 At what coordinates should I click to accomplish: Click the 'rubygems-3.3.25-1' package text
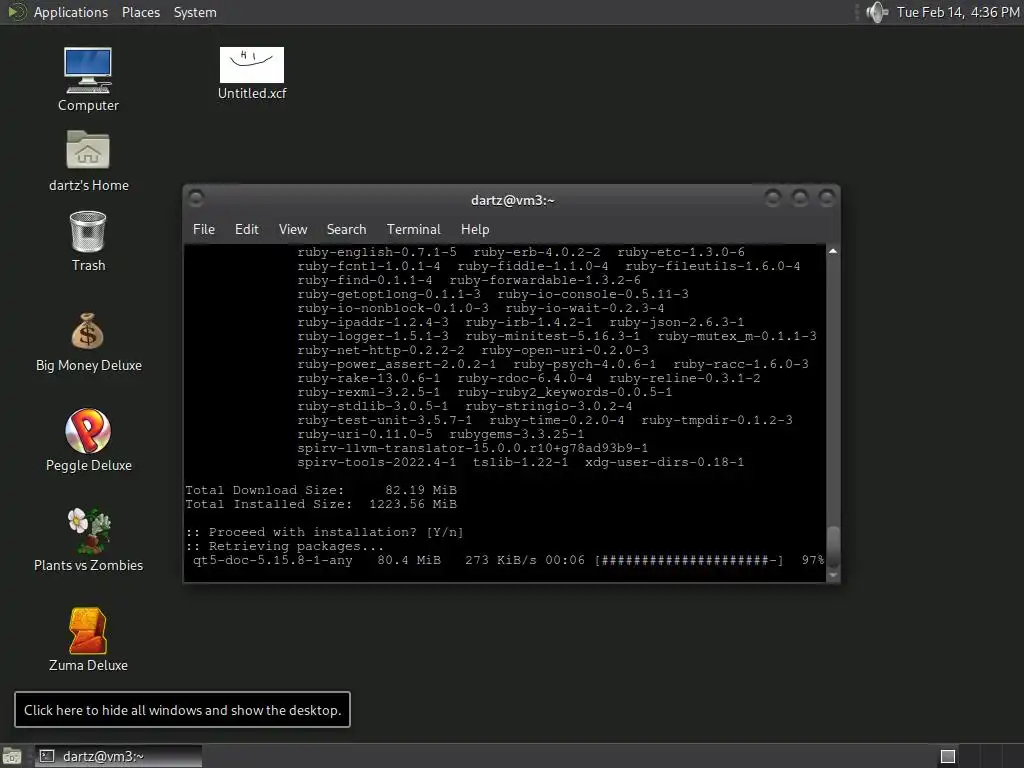point(517,434)
